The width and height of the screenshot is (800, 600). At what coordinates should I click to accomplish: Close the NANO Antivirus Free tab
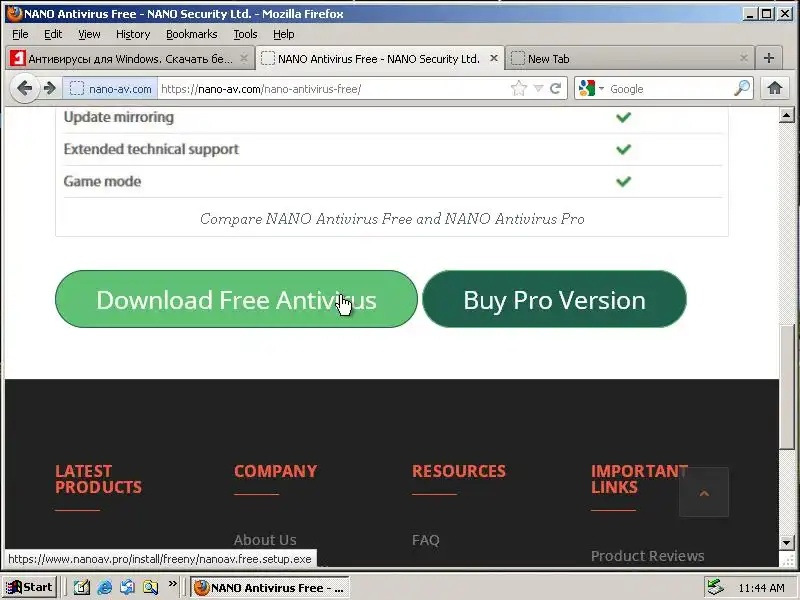(x=493, y=58)
